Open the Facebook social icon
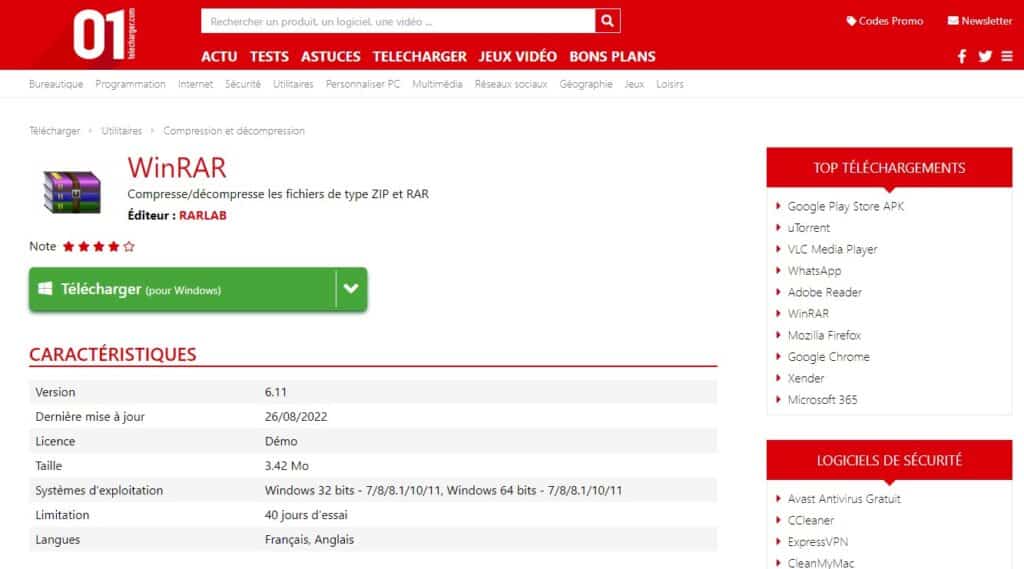 [x=962, y=56]
